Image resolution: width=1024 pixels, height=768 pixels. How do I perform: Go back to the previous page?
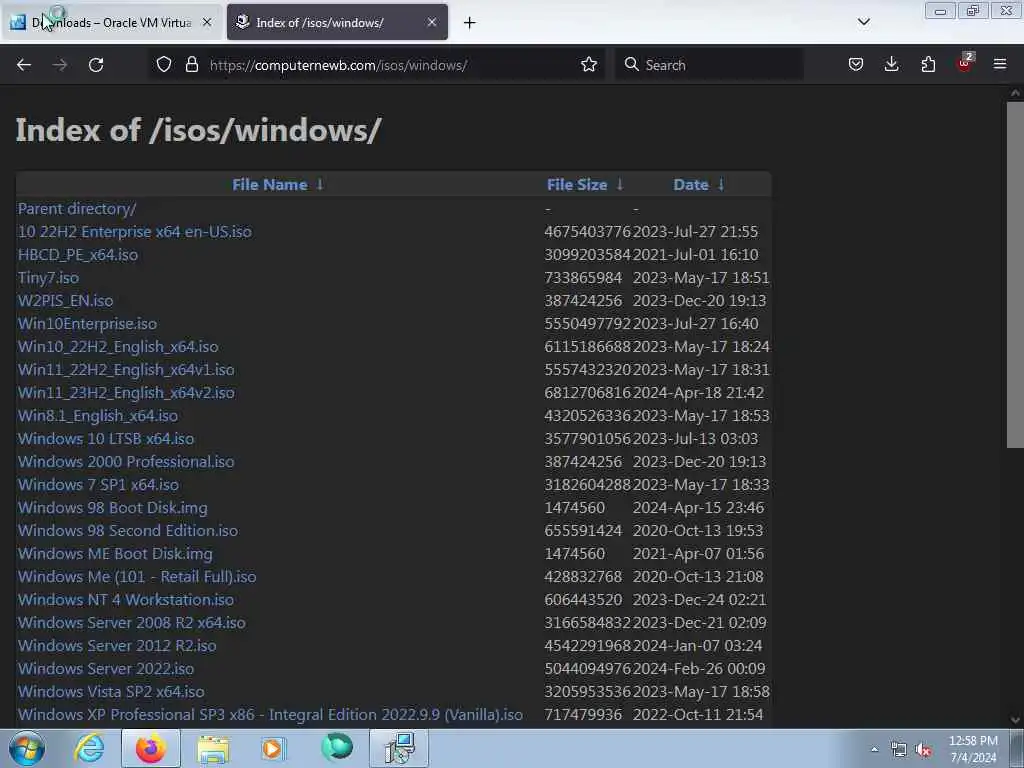click(24, 65)
